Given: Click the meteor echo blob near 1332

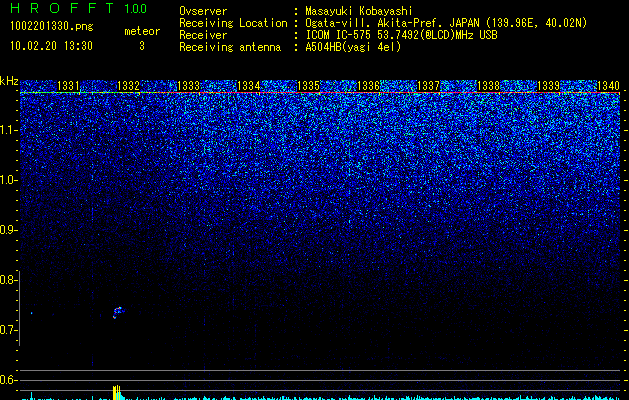Looking at the screenshot, I should (118, 312).
